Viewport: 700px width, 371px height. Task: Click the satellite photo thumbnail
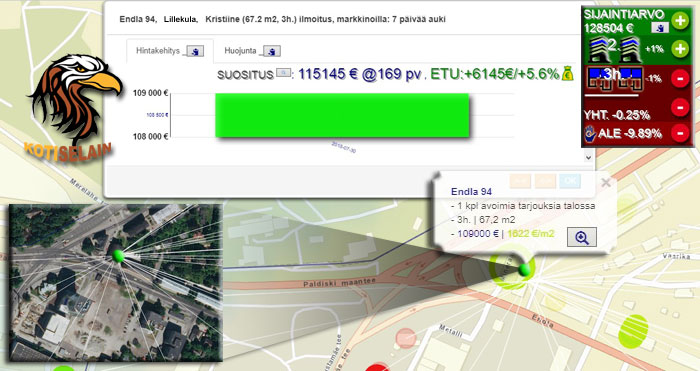coord(116,282)
